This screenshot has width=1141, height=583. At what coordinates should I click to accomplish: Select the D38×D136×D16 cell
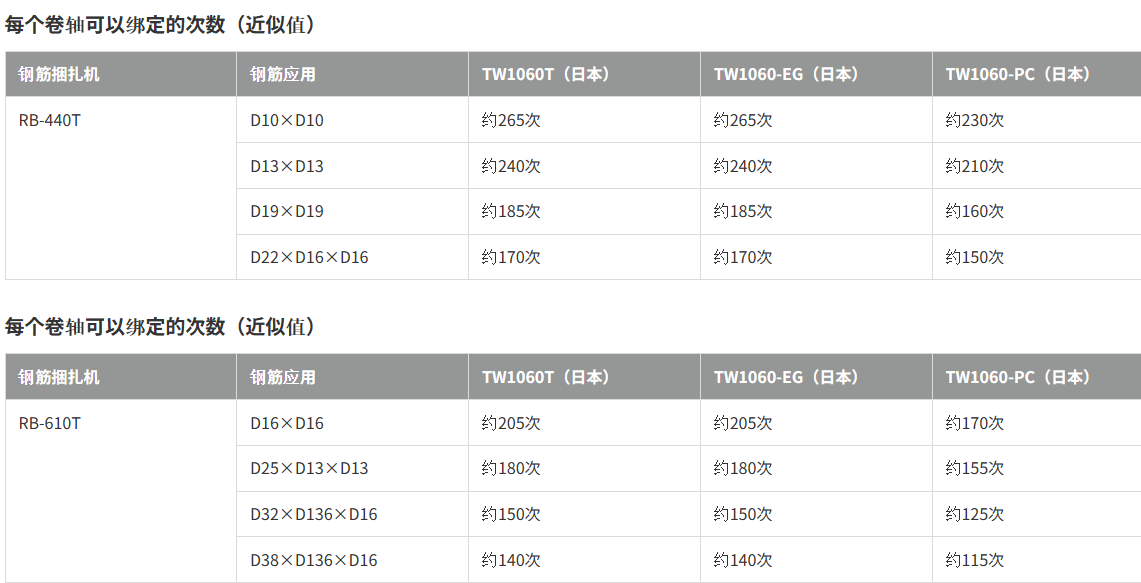(314, 560)
